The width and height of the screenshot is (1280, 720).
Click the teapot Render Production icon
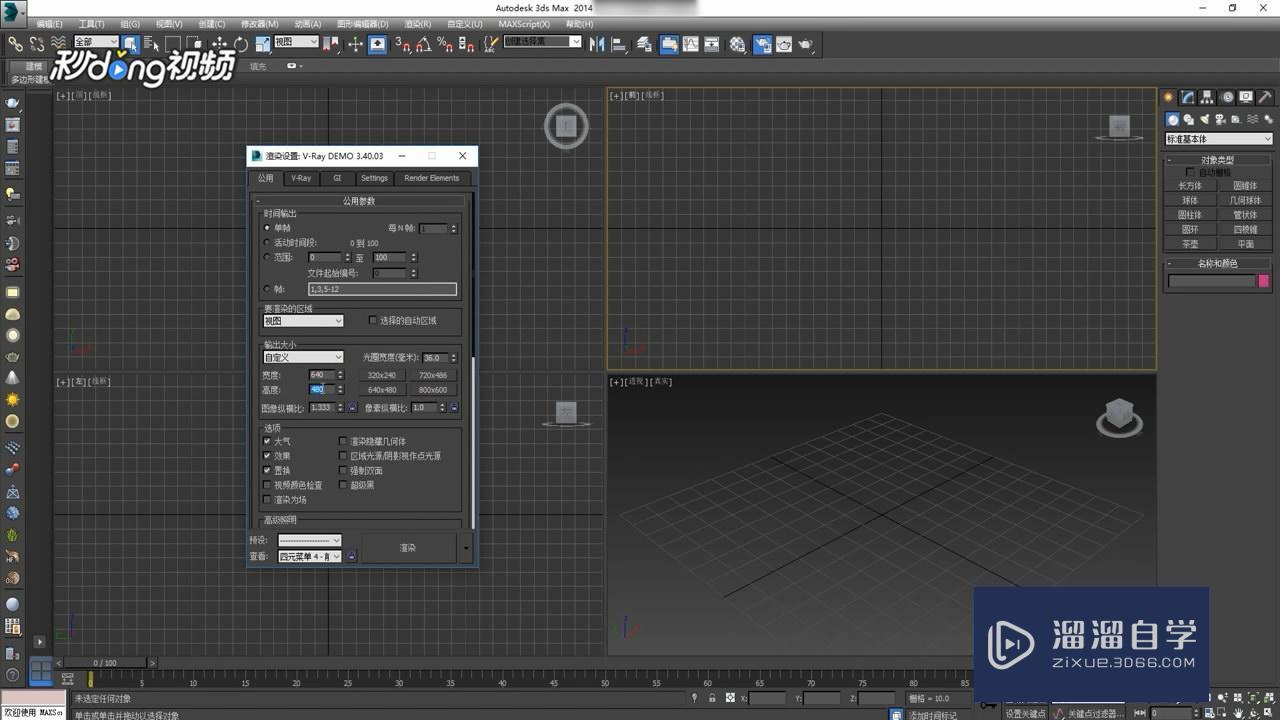[806, 44]
